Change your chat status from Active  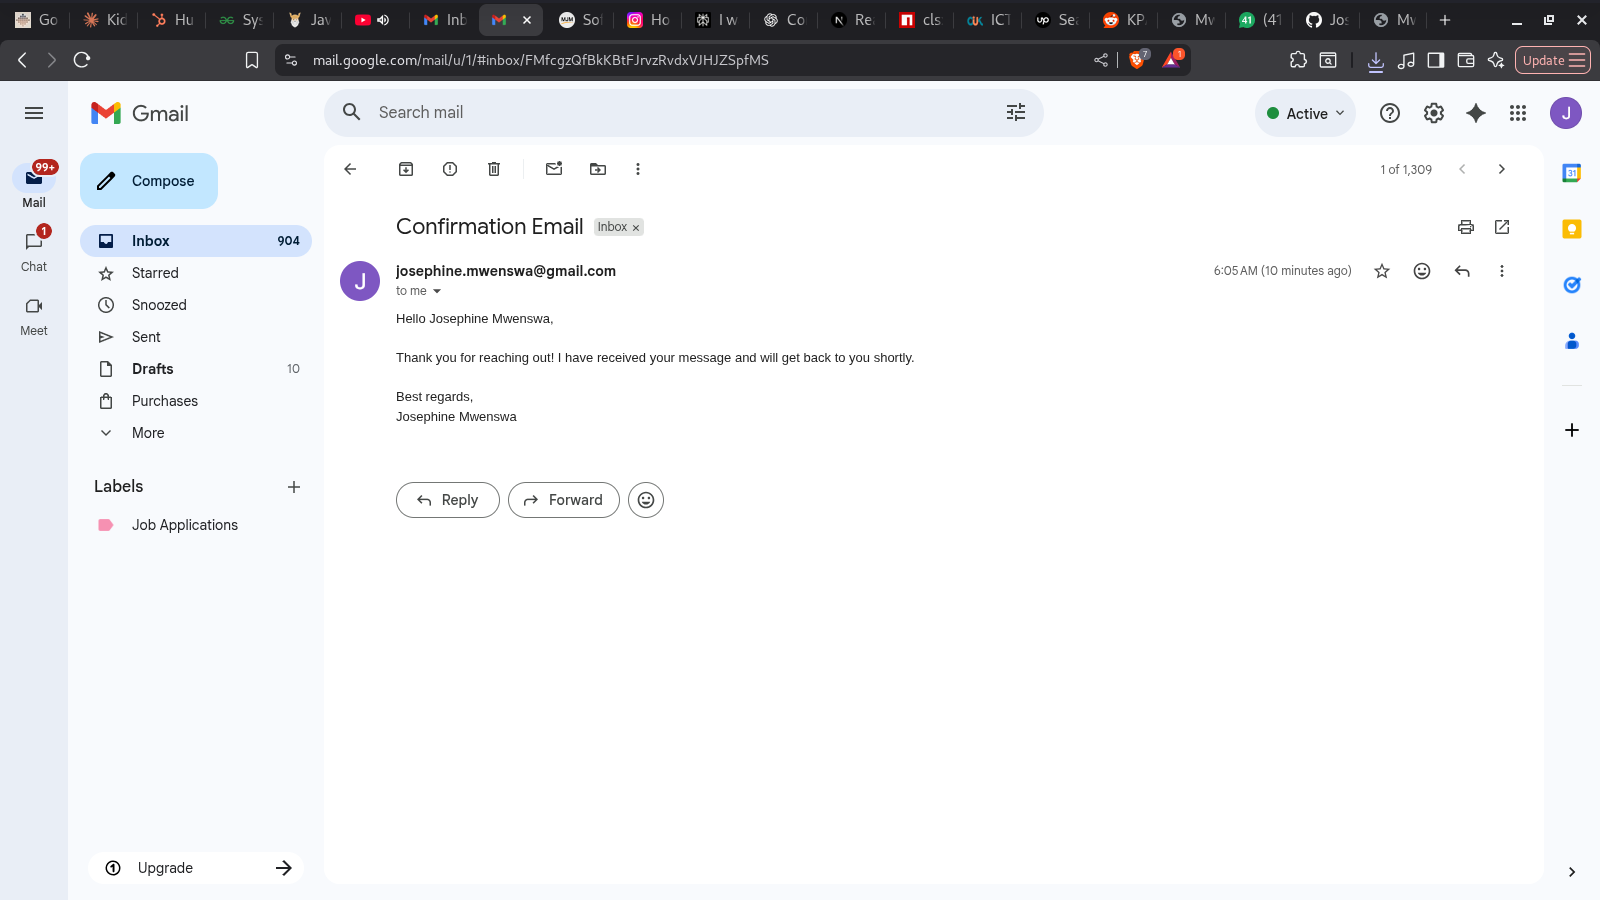click(1305, 113)
